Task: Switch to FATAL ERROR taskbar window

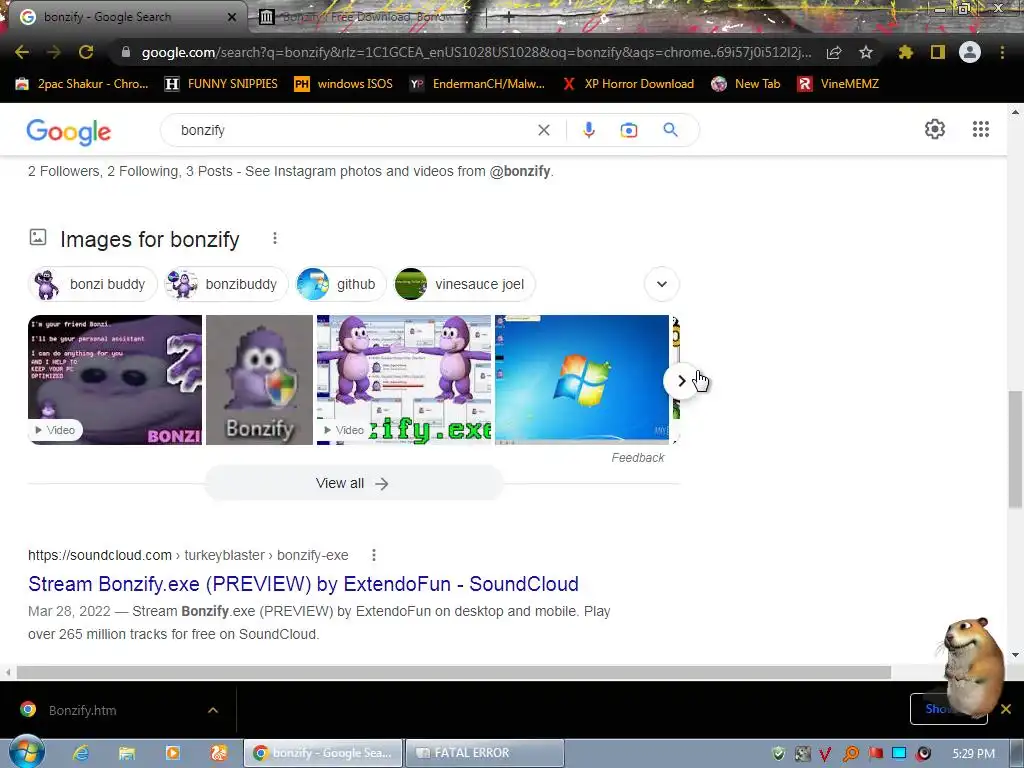Action: coord(485,753)
